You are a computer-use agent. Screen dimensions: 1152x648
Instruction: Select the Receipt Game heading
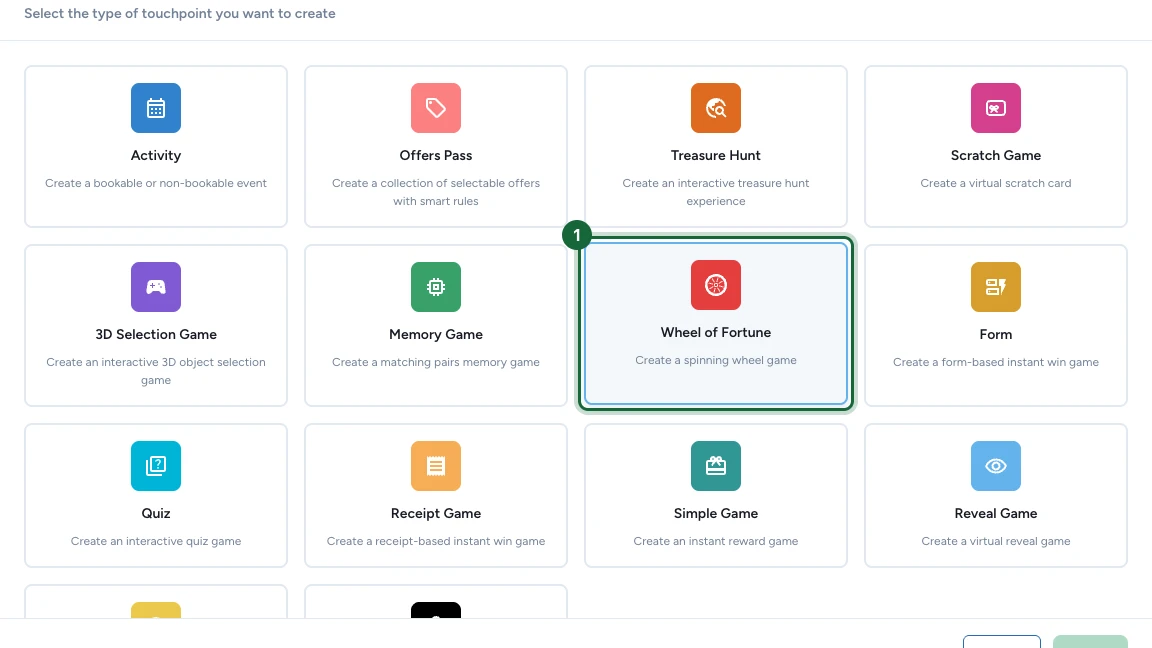coord(436,513)
